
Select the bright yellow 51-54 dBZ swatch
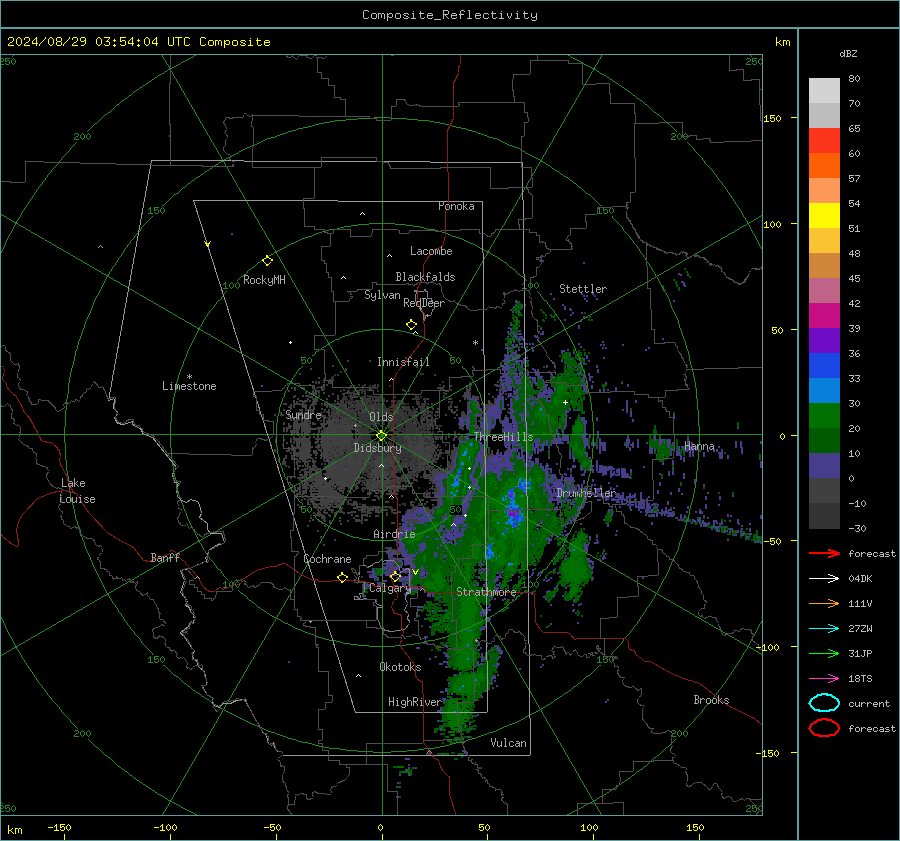coord(824,215)
